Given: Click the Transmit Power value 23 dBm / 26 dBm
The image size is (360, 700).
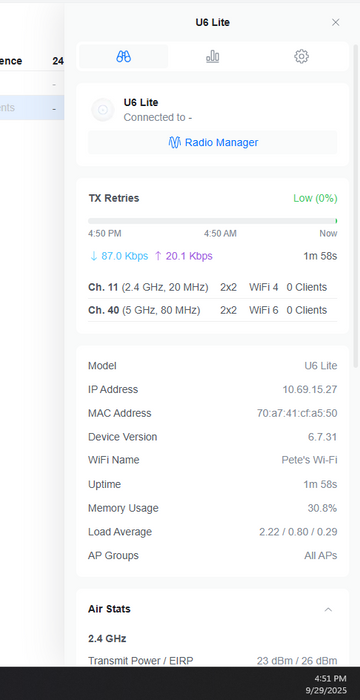Looking at the screenshot, I should pyautogui.click(x=297, y=661).
